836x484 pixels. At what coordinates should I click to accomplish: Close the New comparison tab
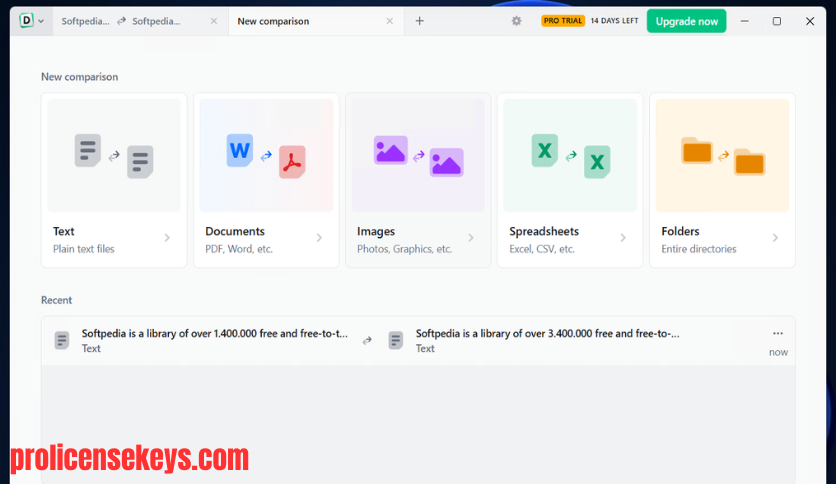click(x=390, y=21)
